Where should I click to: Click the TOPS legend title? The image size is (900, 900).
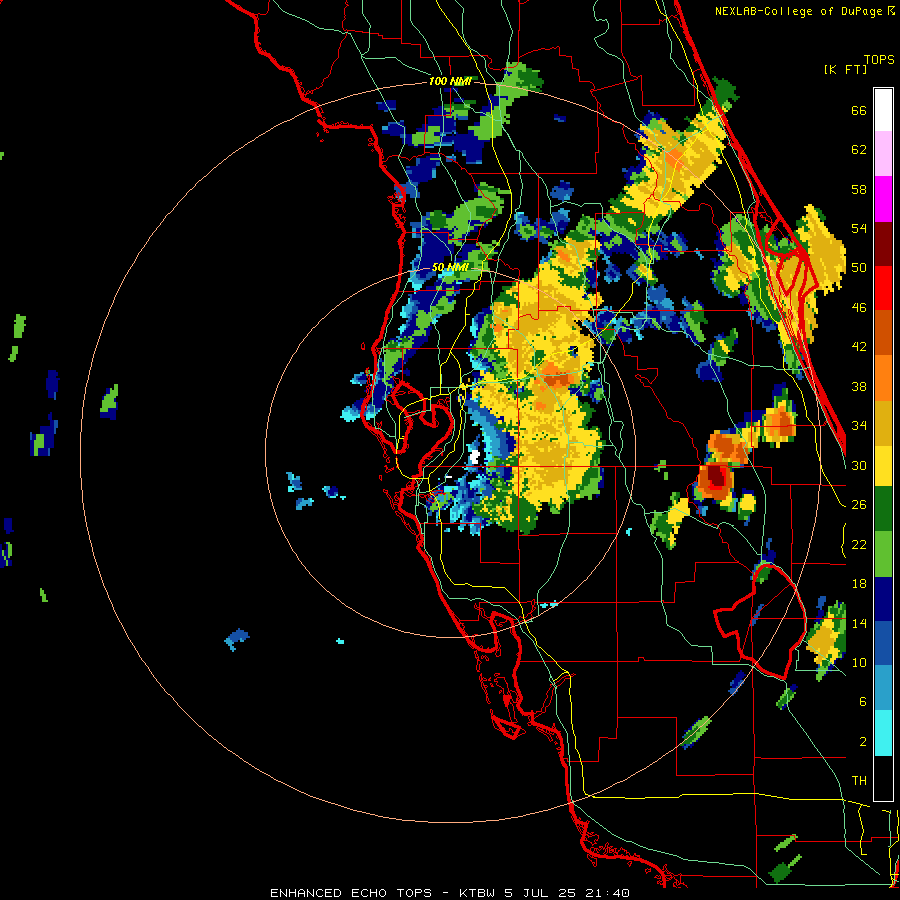coord(879,59)
